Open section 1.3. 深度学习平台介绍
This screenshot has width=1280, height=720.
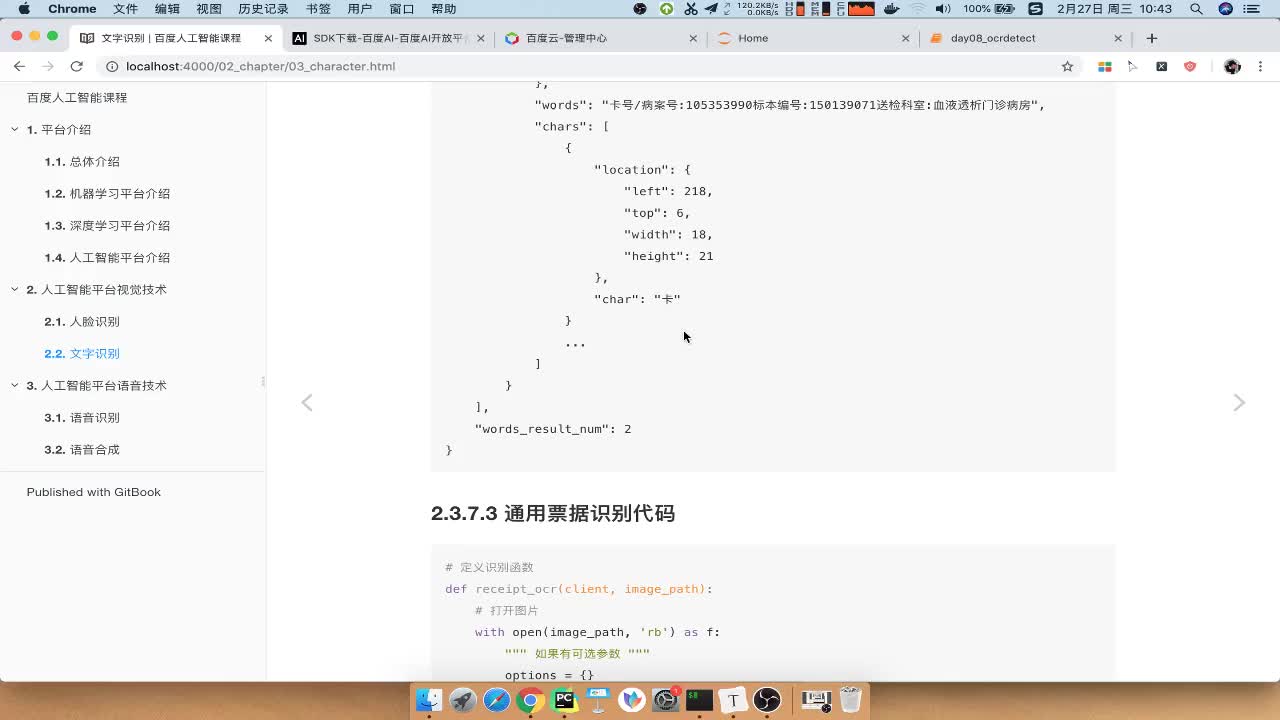click(x=107, y=226)
